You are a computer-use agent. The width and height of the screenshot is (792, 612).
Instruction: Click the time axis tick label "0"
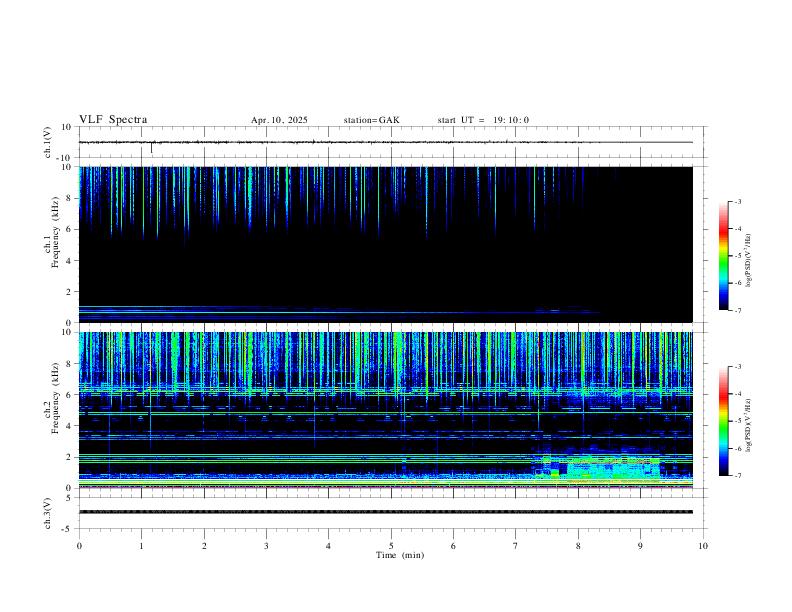pos(79,546)
